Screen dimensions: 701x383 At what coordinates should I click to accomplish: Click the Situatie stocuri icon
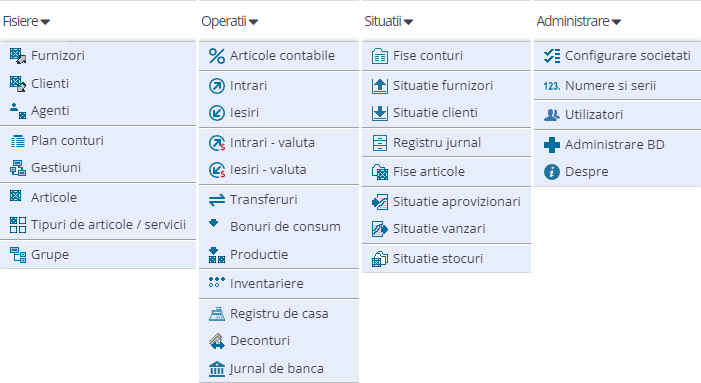coord(380,259)
